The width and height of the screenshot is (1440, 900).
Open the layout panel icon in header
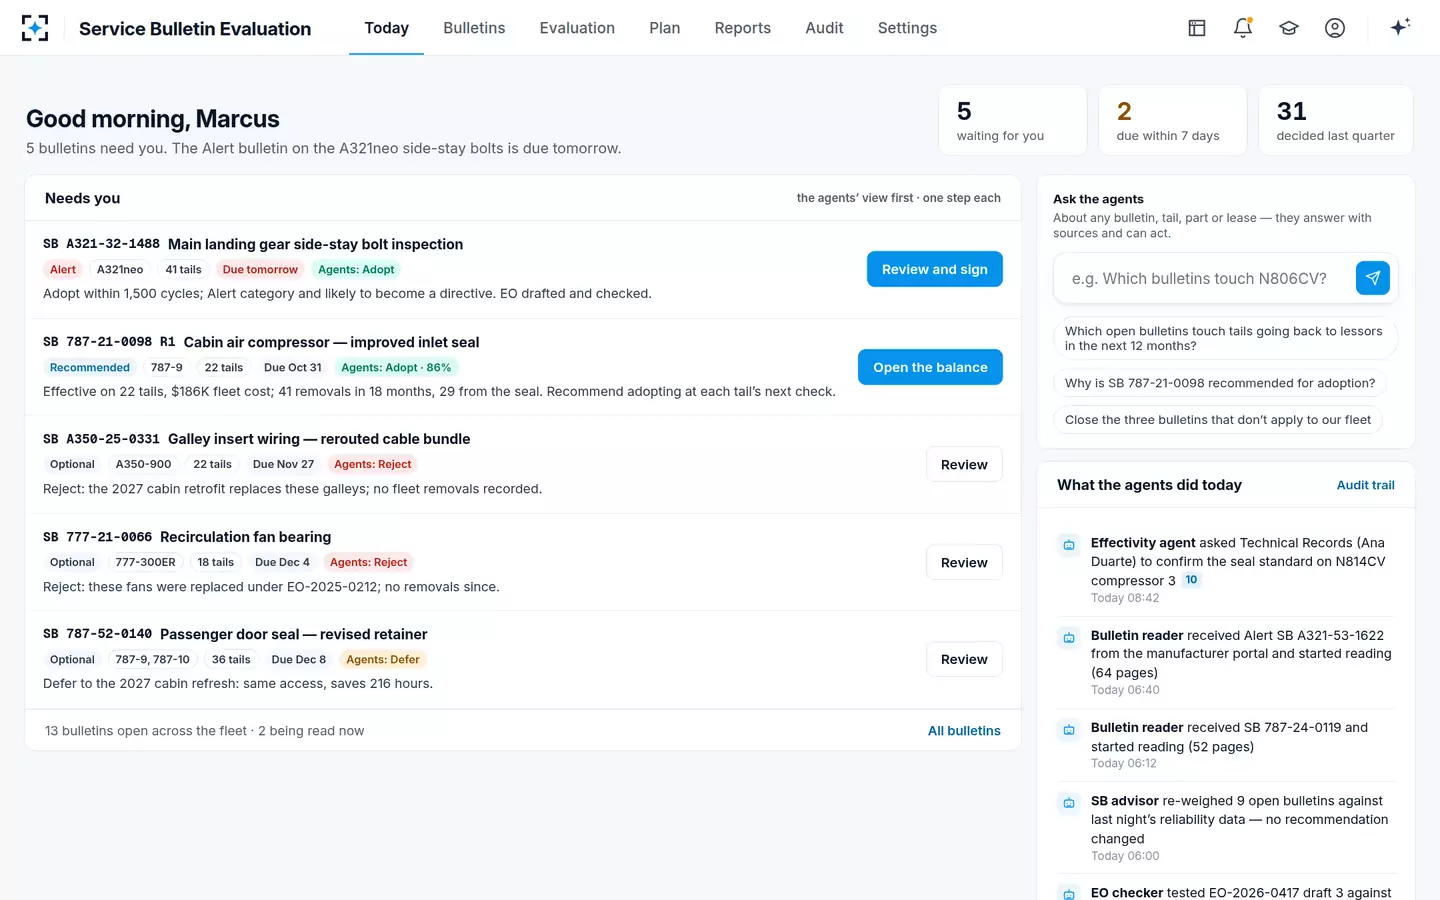click(x=1197, y=28)
